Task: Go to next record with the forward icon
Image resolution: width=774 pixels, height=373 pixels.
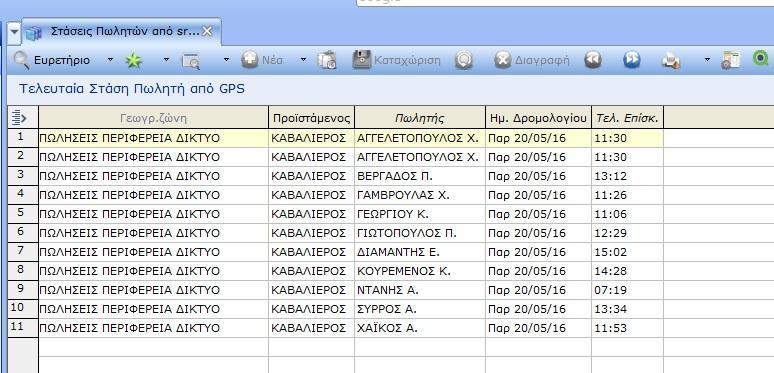Action: click(x=631, y=60)
